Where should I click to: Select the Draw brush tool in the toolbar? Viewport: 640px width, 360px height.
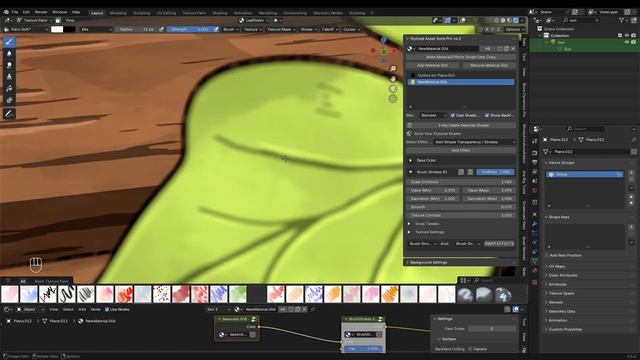pos(9,42)
